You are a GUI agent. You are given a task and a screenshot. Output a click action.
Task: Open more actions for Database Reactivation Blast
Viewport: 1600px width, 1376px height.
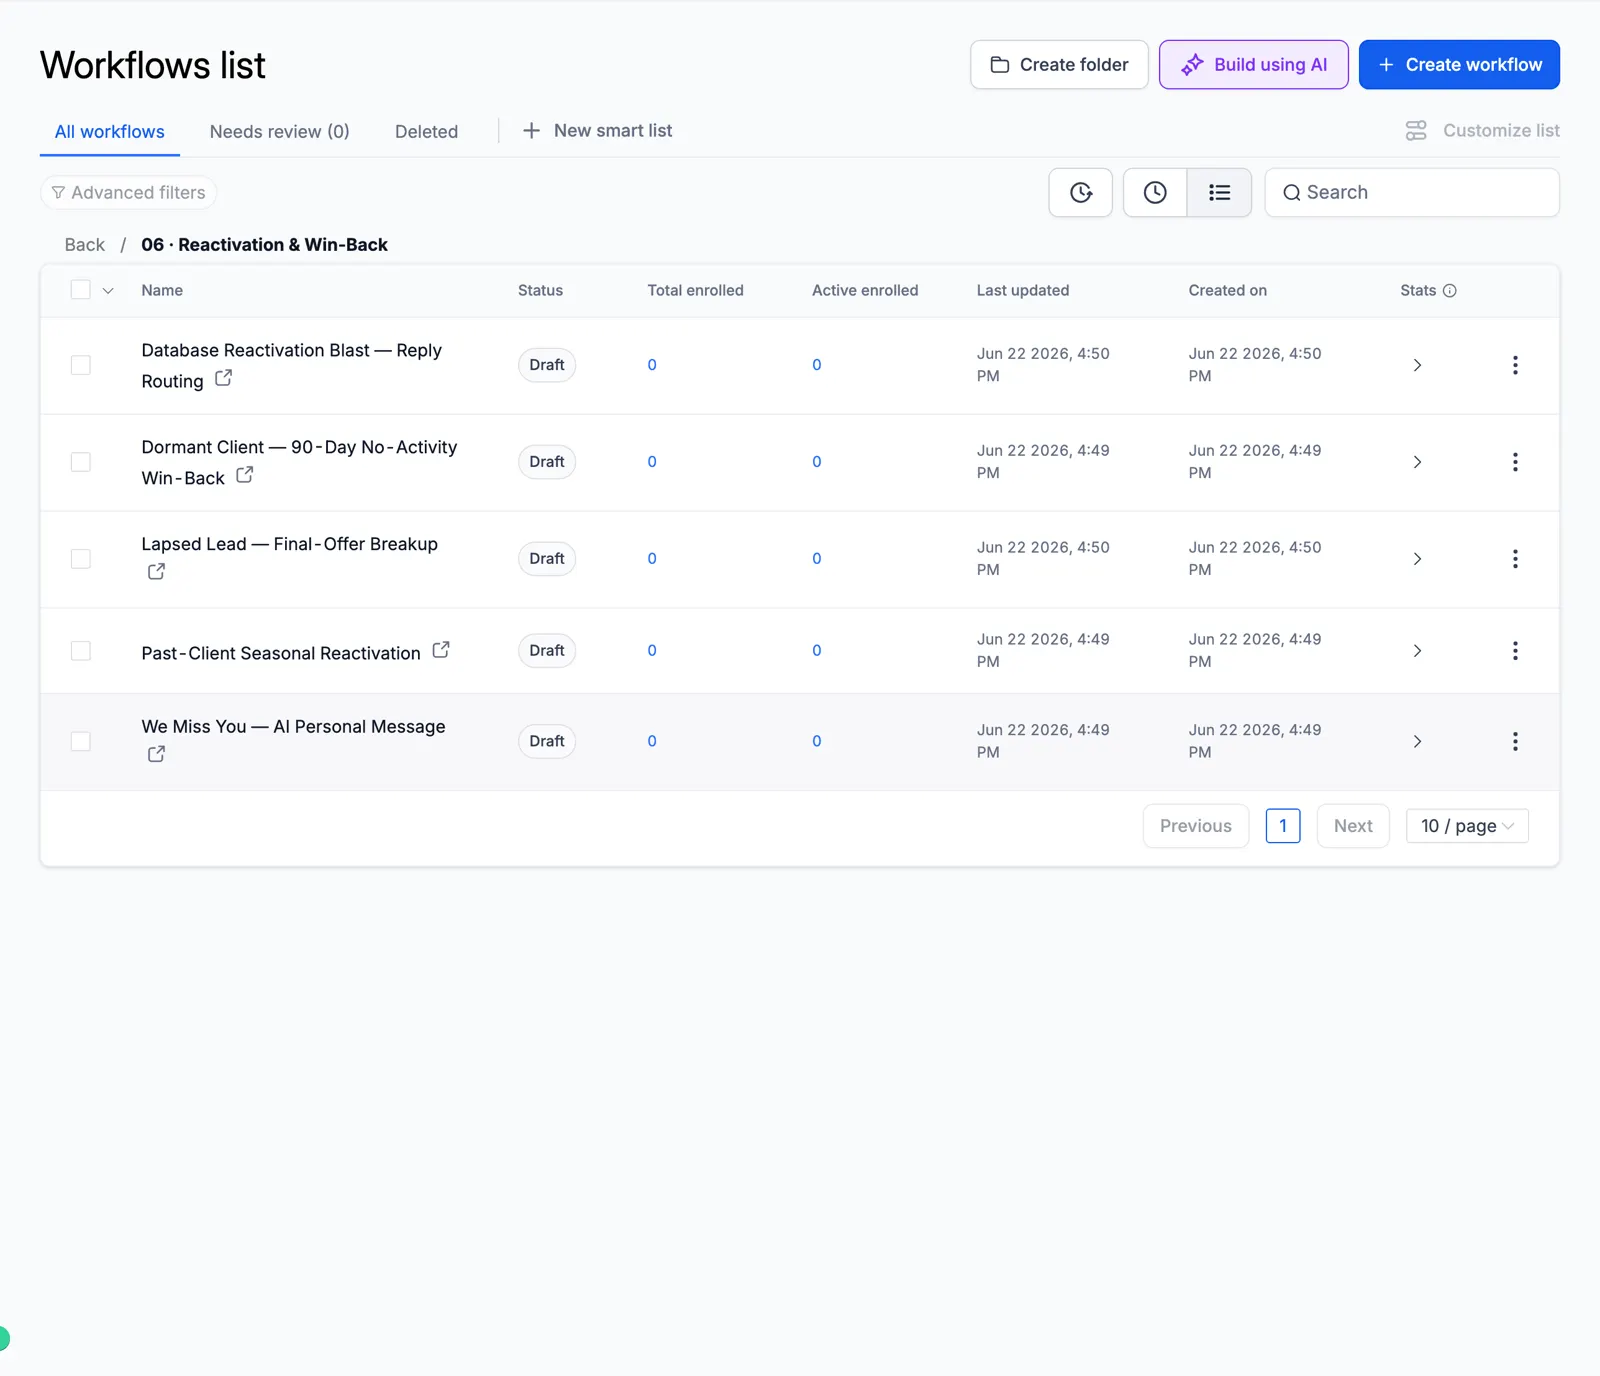[x=1515, y=365]
